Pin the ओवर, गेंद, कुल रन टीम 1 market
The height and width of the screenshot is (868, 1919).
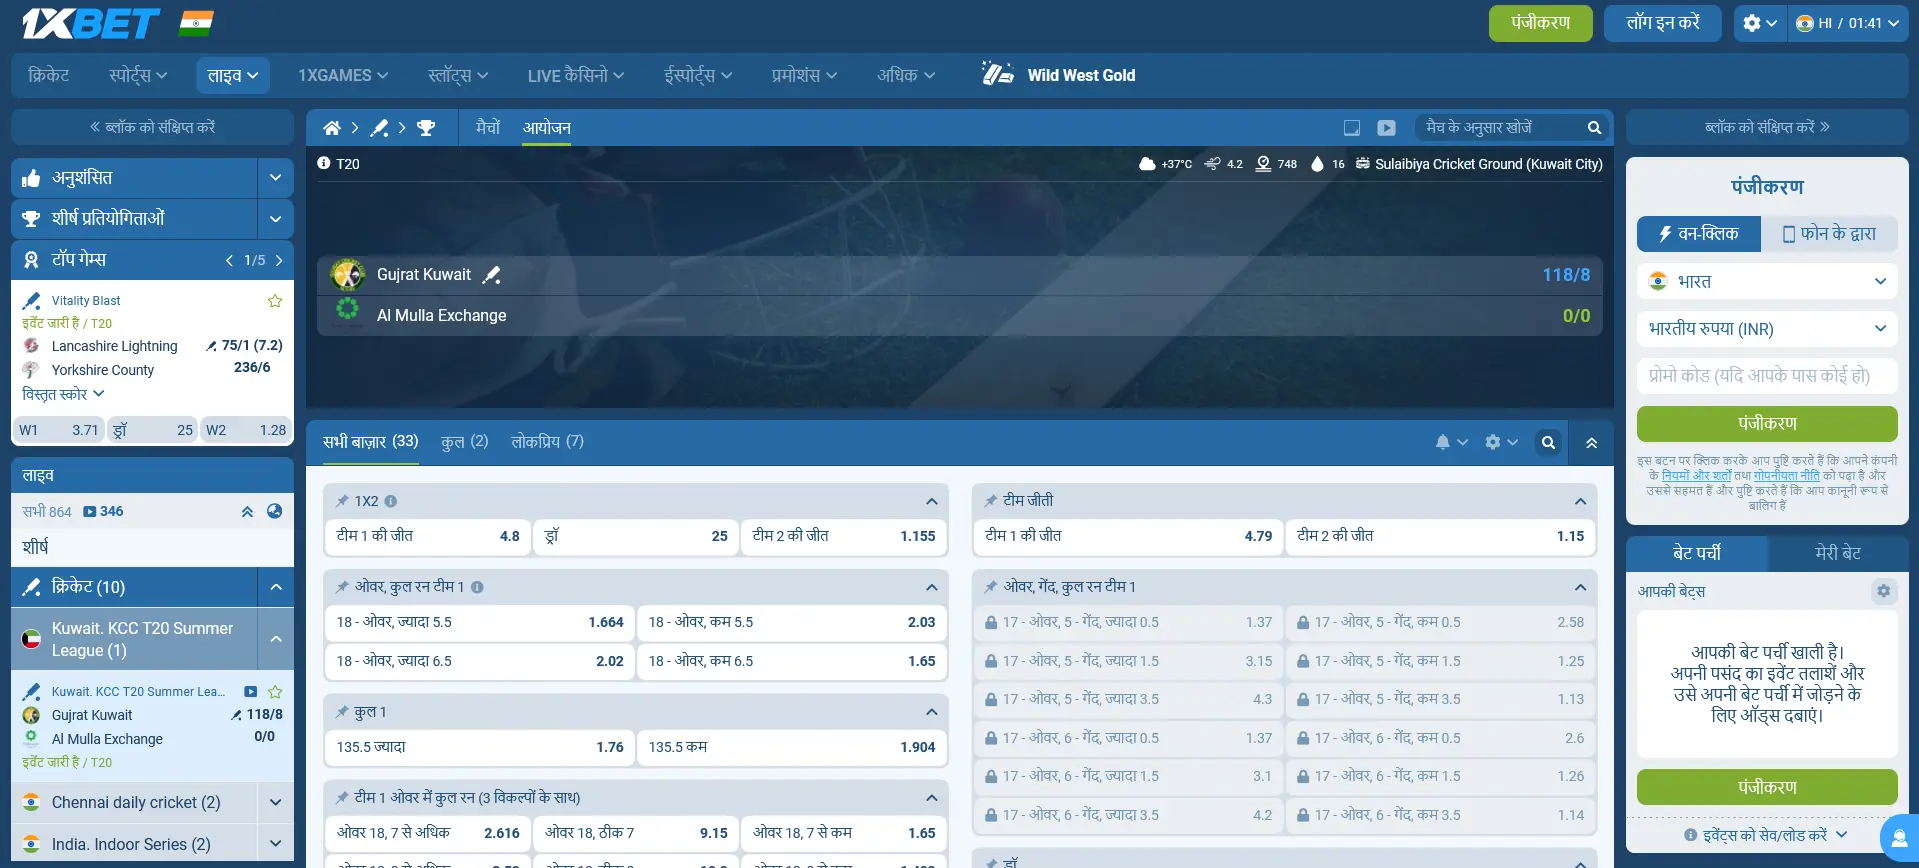(991, 587)
